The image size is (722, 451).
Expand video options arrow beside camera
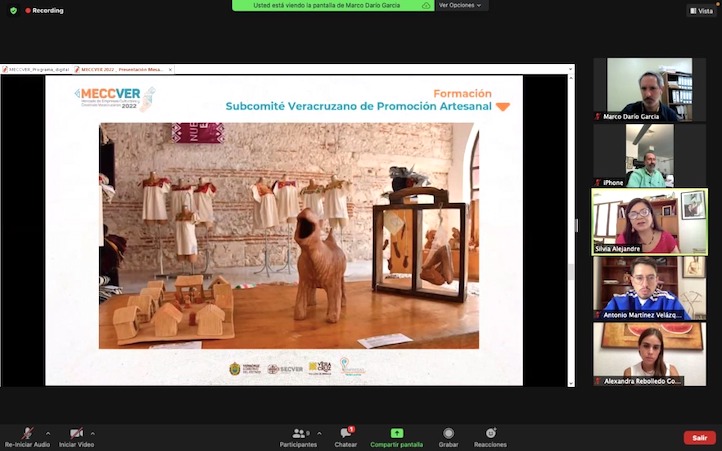click(x=99, y=433)
